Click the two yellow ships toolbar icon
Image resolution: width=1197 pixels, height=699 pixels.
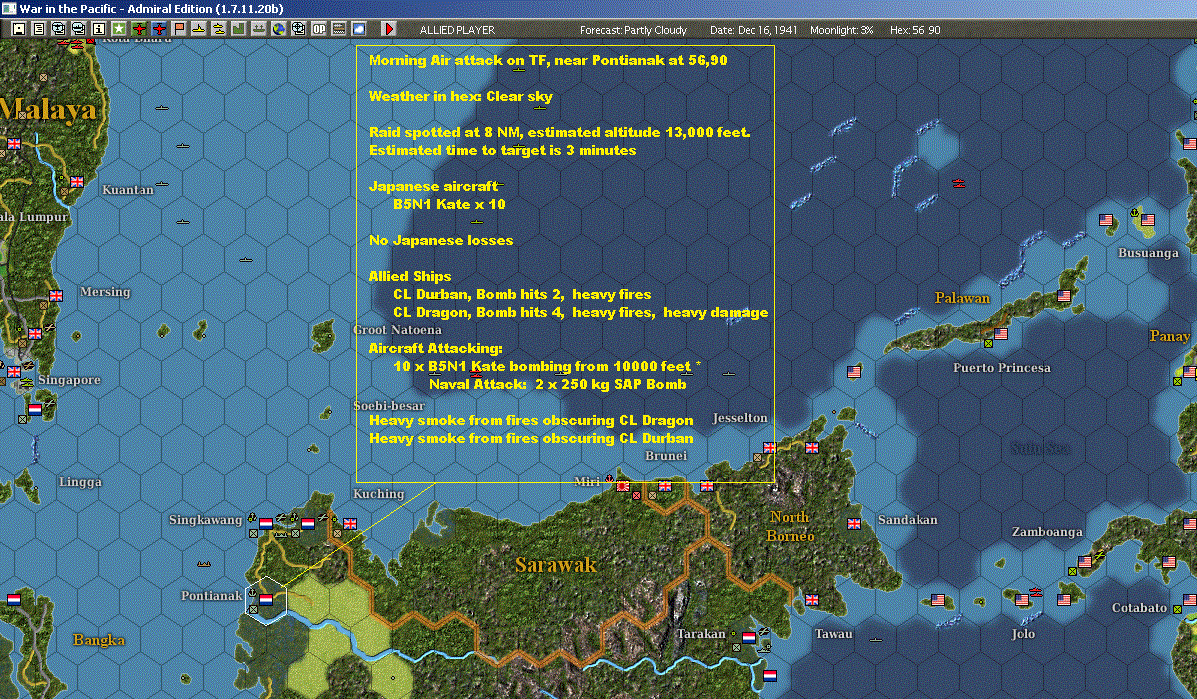click(218, 29)
